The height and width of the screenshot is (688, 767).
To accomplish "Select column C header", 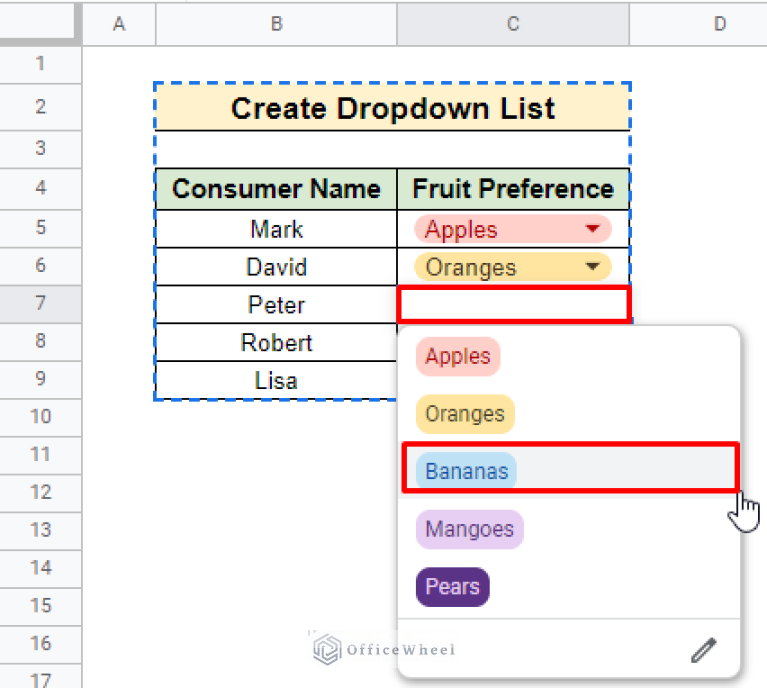I will point(513,24).
